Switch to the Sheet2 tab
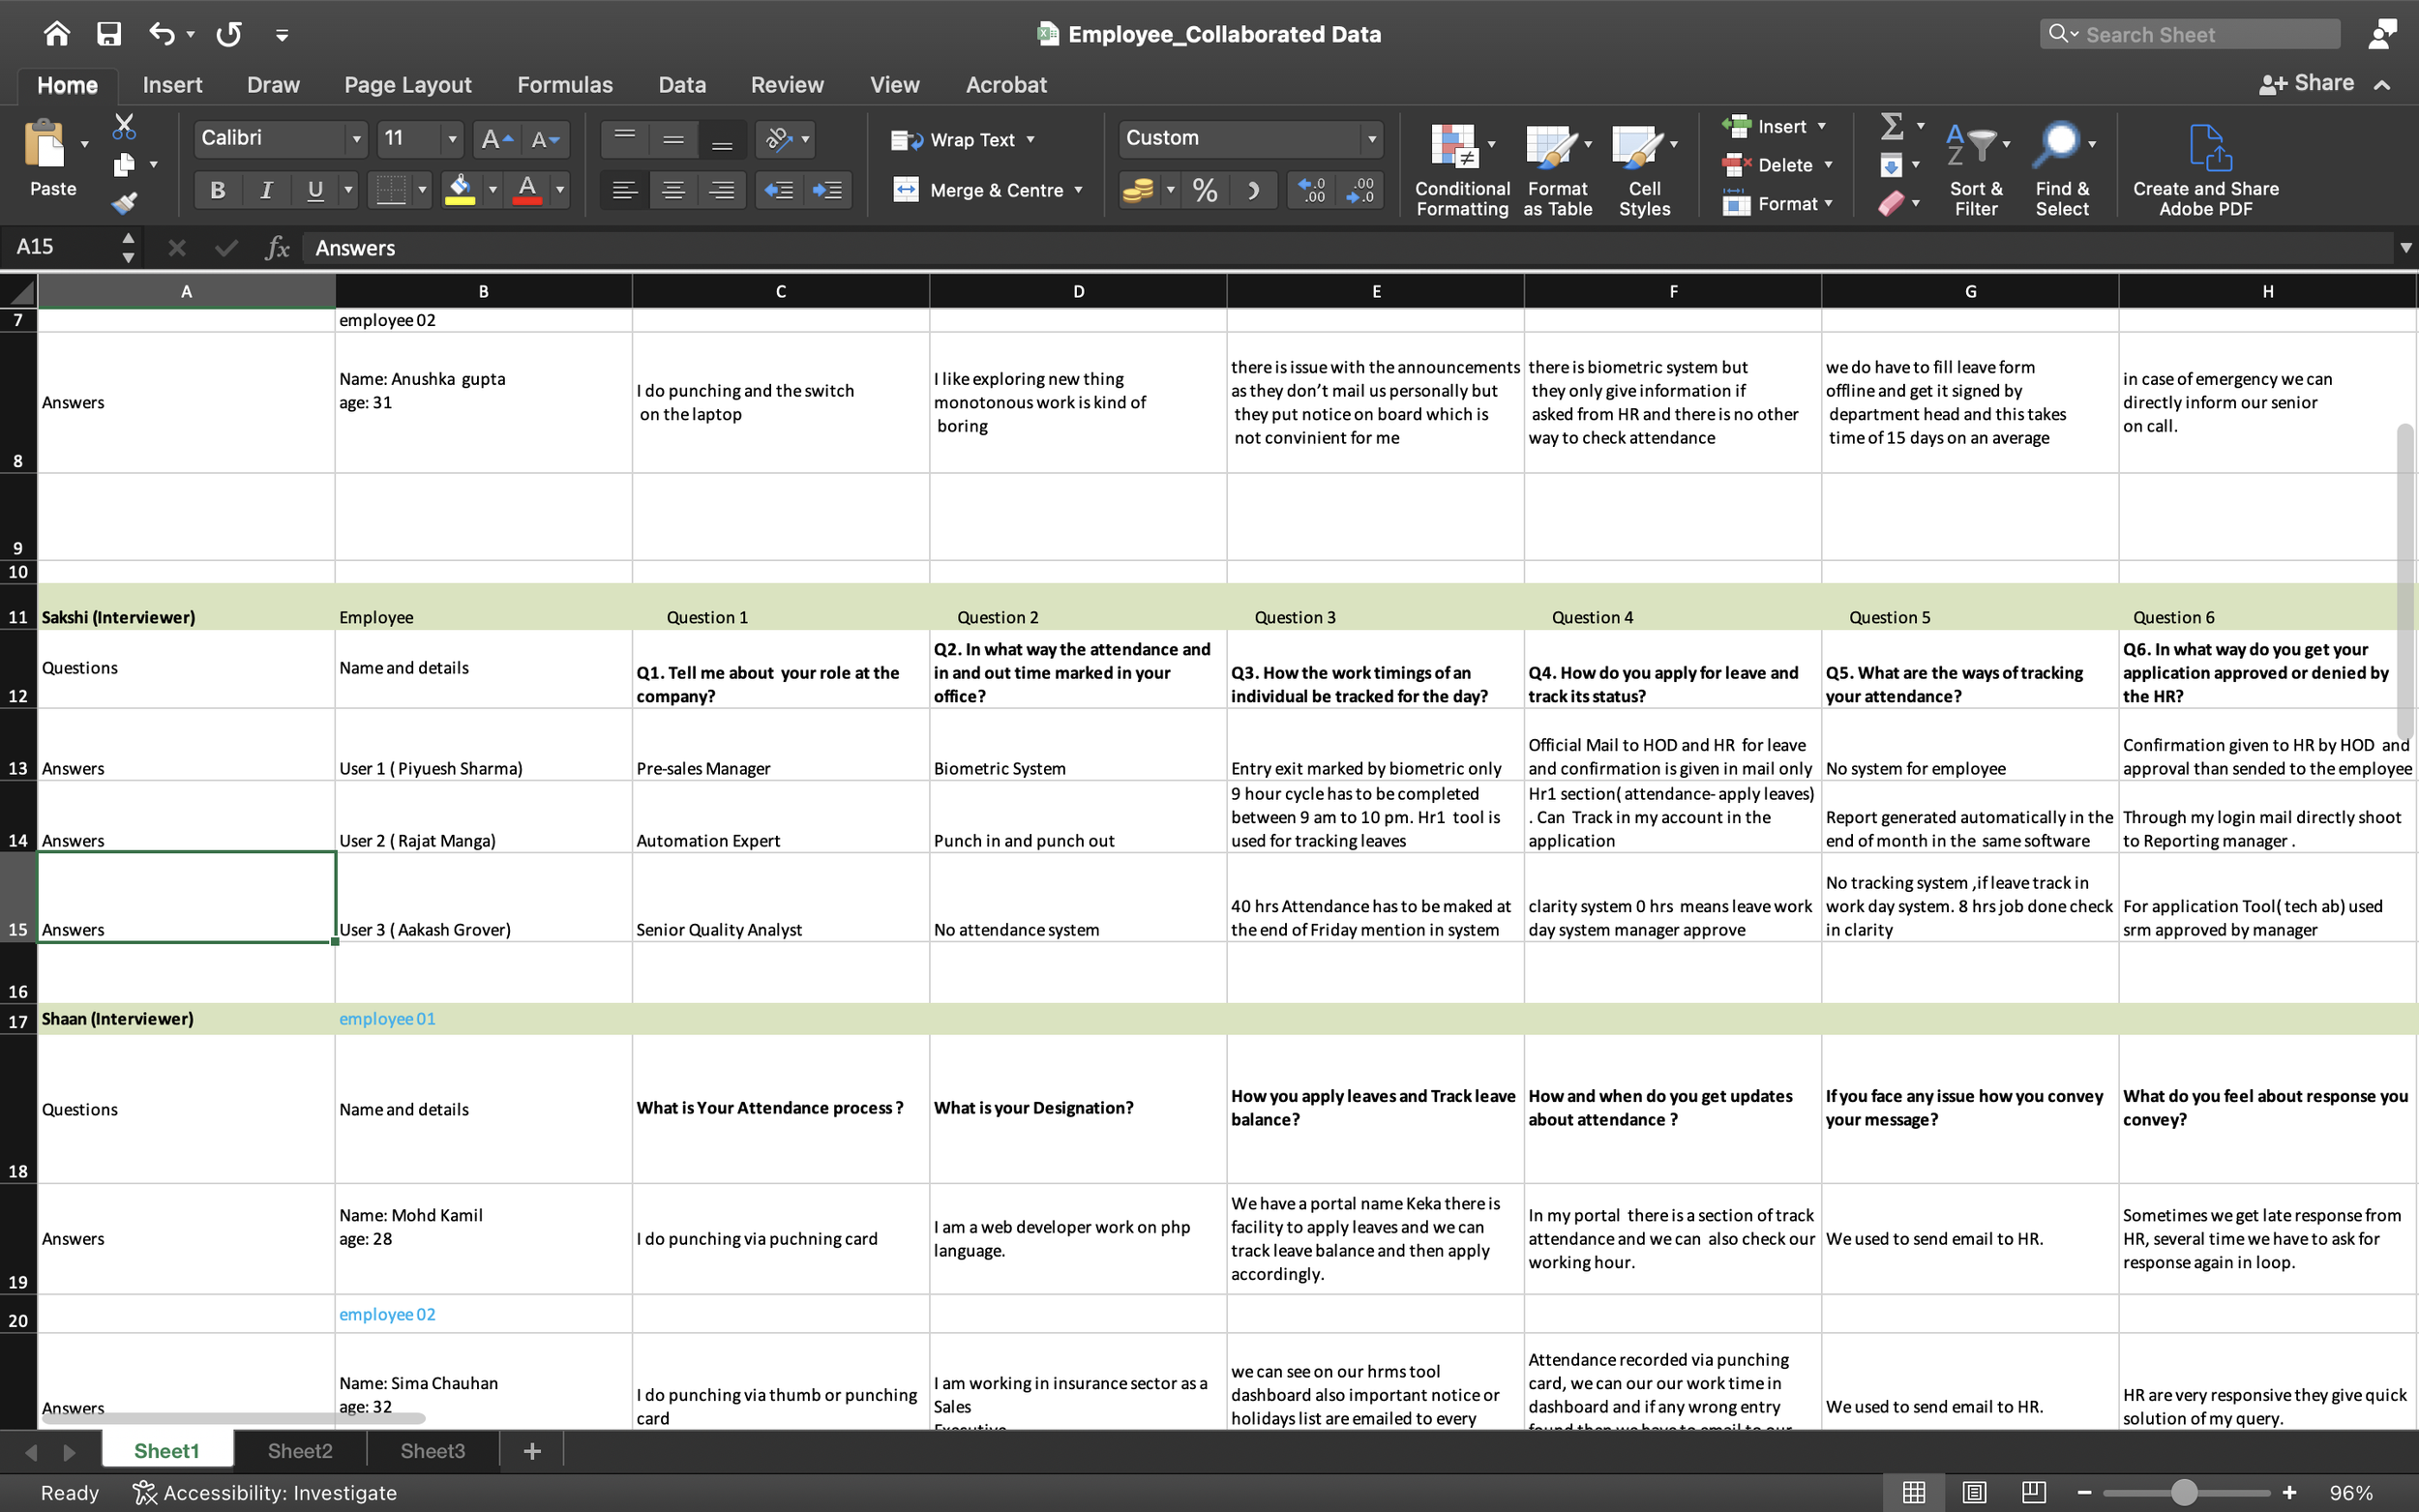The width and height of the screenshot is (2419, 1512). coord(300,1450)
